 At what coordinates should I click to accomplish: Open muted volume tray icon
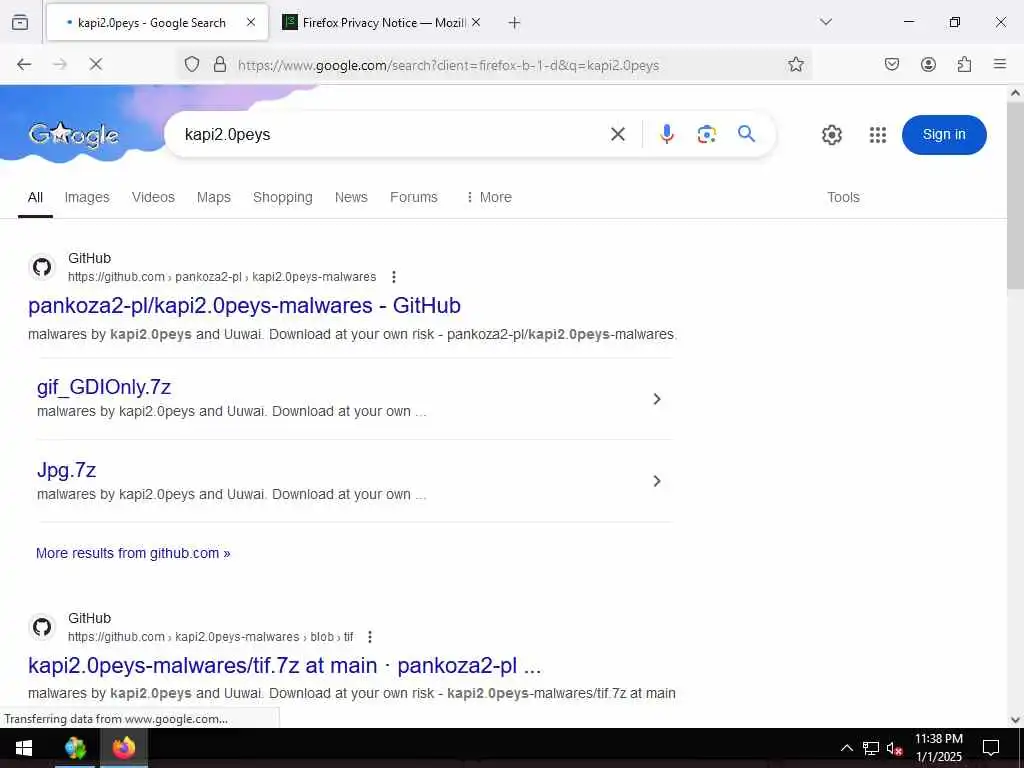coord(894,748)
